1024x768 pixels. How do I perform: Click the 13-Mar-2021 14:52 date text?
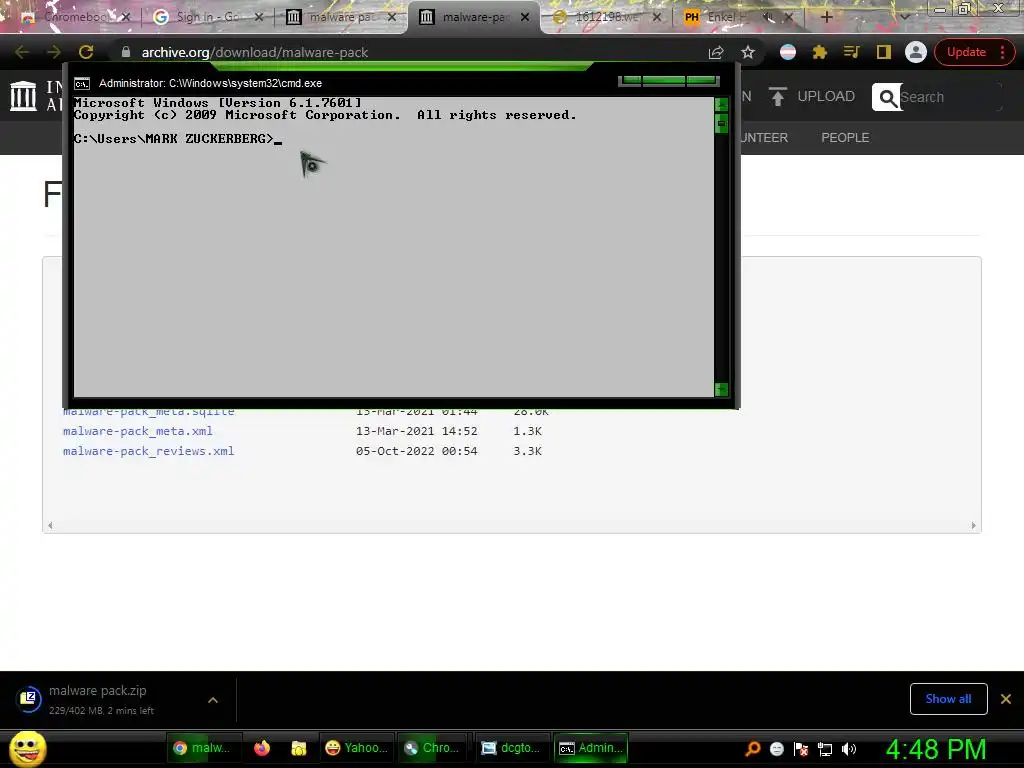click(x=417, y=431)
